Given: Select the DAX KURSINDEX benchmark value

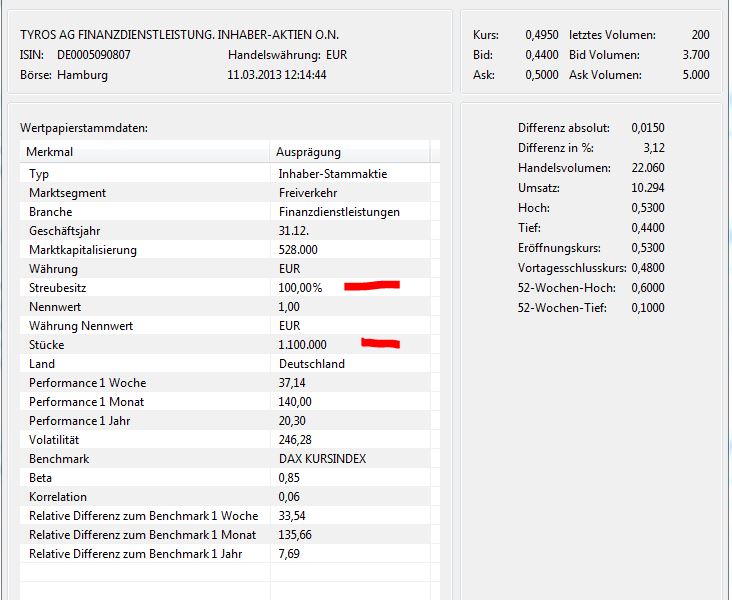Looking at the screenshot, I should pyautogui.click(x=324, y=459).
